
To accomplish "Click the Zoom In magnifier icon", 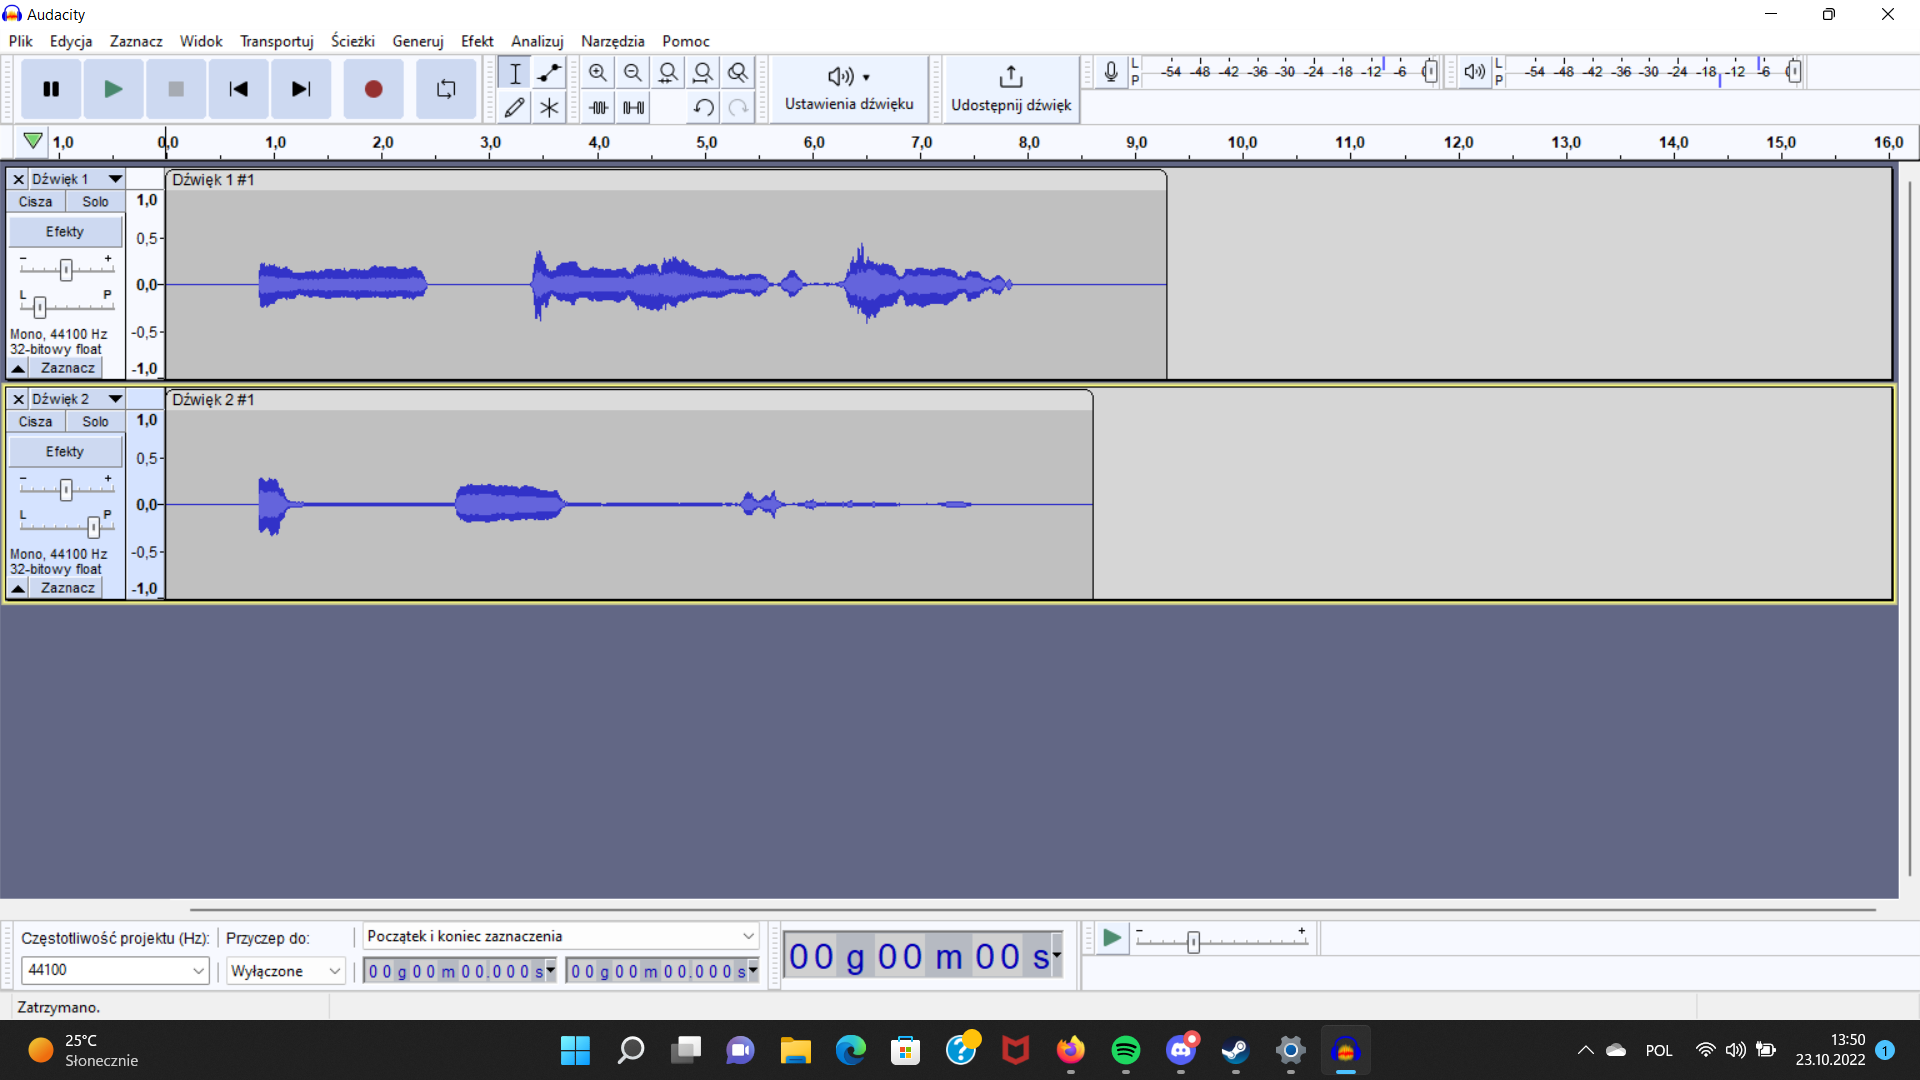I will (x=598, y=73).
